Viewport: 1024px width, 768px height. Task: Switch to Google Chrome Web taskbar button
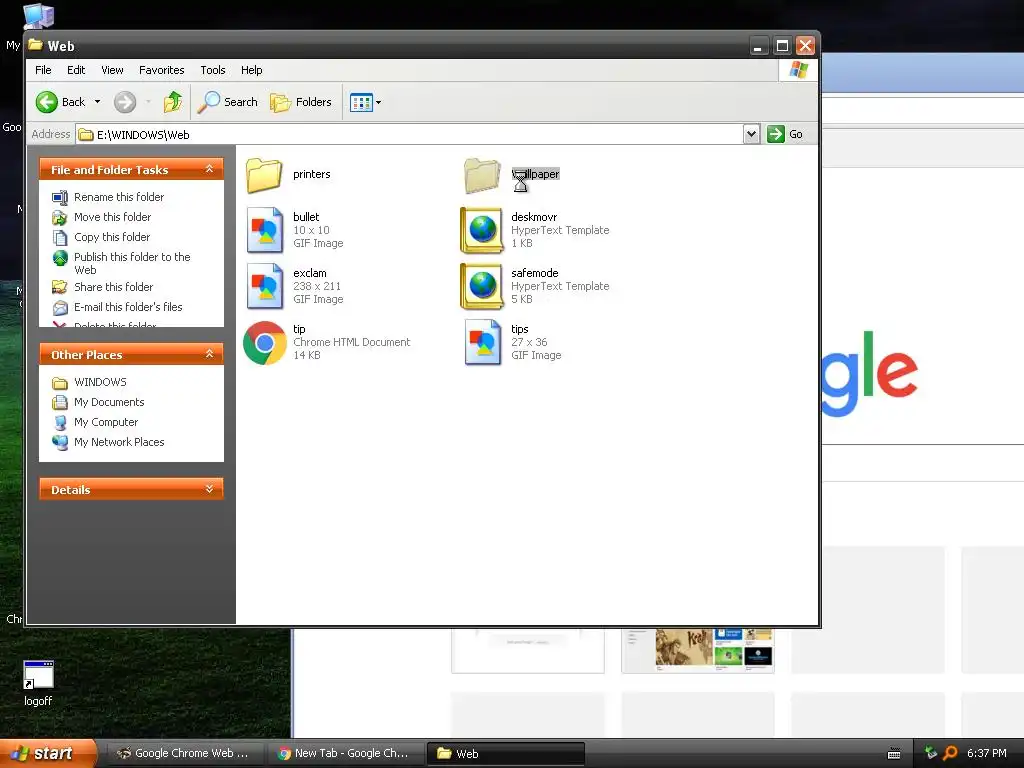pyautogui.click(x=185, y=754)
